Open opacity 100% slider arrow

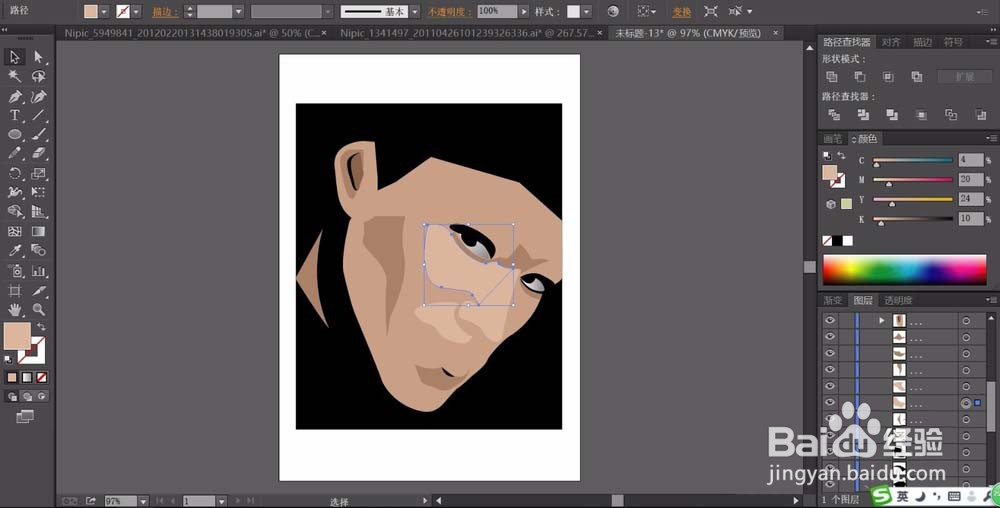click(524, 11)
